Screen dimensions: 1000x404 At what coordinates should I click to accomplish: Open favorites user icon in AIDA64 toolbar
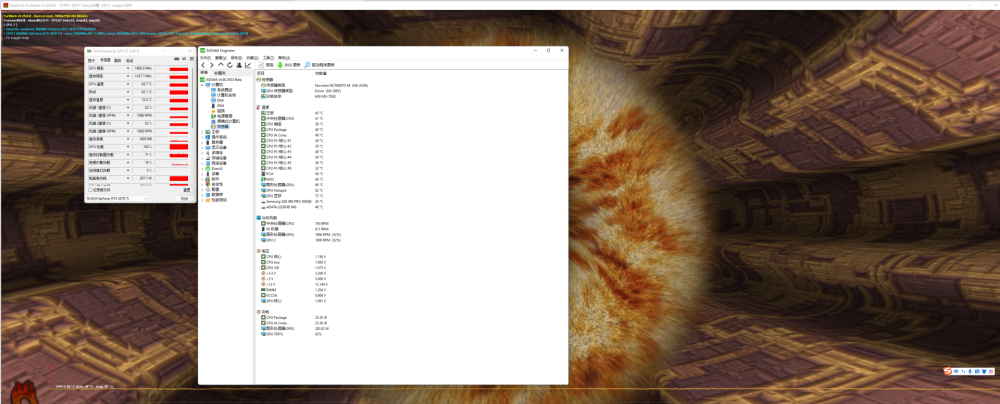pos(239,65)
